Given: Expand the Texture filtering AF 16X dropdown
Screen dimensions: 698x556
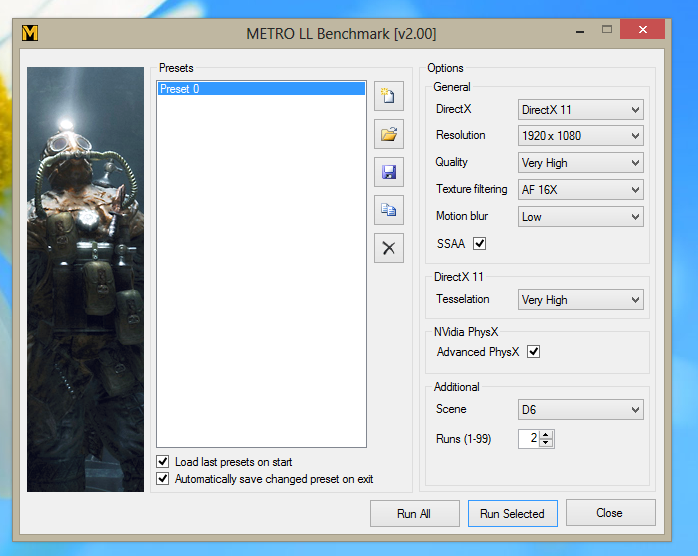Looking at the screenshot, I should (580, 190).
